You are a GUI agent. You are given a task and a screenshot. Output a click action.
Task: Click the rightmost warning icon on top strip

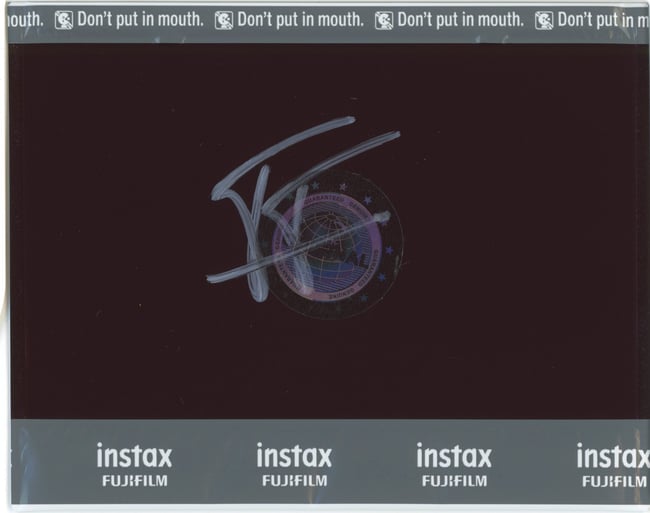click(544, 20)
